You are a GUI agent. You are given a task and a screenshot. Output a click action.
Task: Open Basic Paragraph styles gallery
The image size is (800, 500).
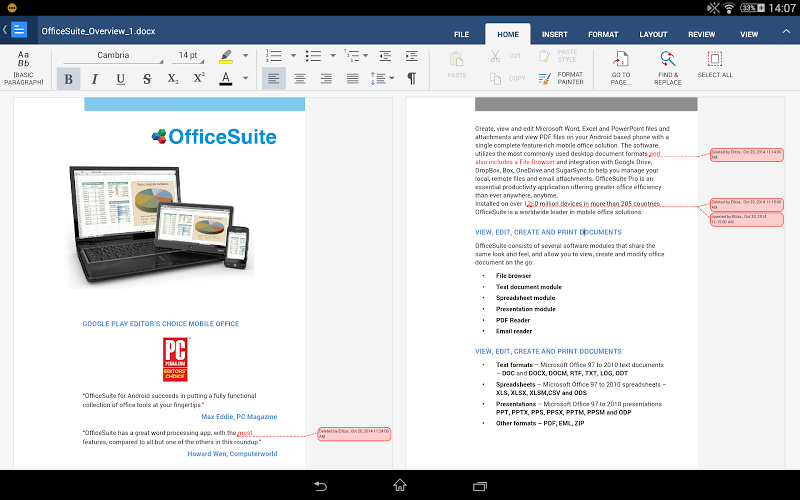(x=23, y=67)
